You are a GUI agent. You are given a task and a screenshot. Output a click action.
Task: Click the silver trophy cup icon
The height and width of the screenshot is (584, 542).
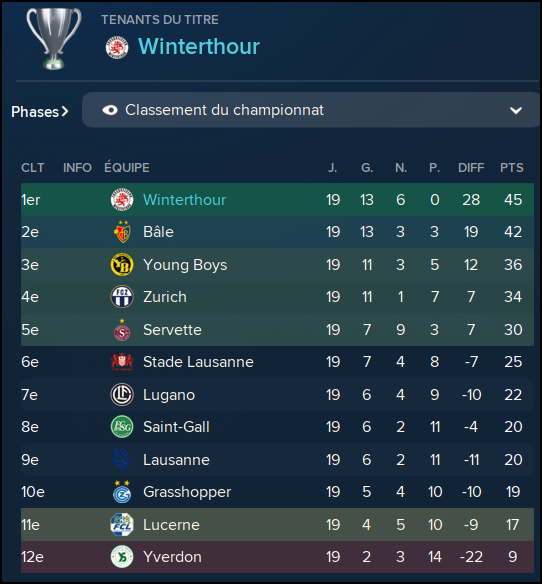coord(54,38)
